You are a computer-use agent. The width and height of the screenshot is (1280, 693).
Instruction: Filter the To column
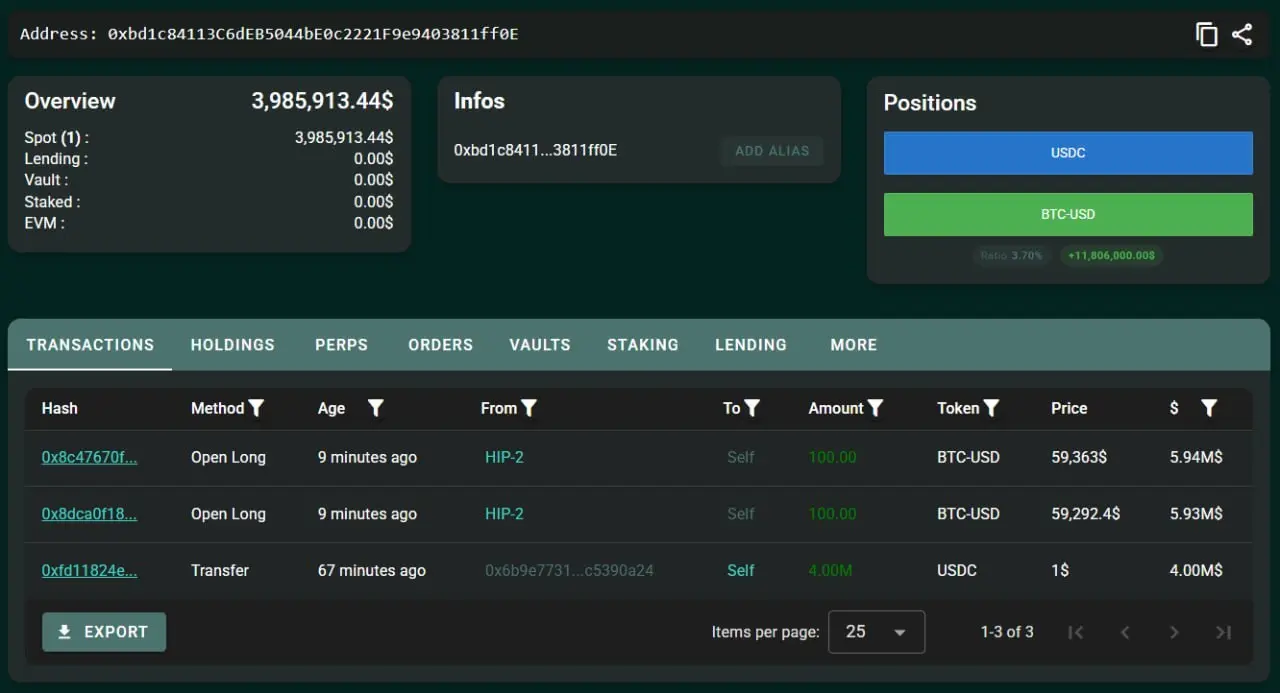(x=752, y=408)
